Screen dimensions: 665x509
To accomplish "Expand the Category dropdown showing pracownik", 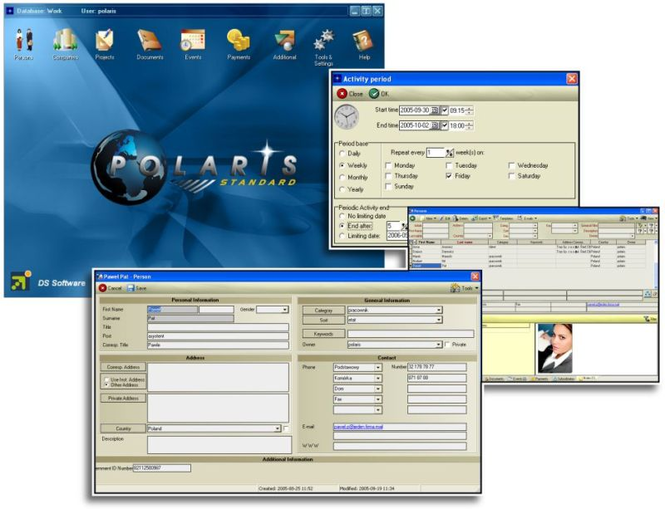I will pos(439,310).
